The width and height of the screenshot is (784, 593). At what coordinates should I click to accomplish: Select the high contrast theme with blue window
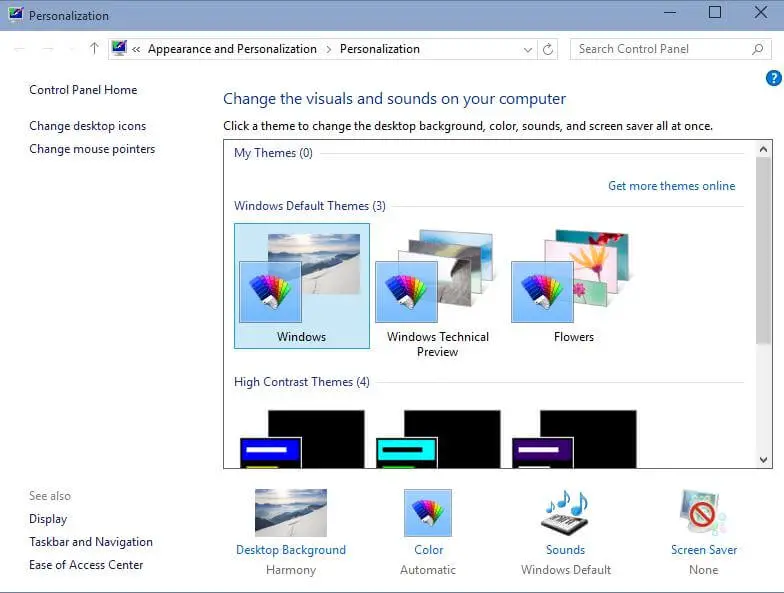302,439
